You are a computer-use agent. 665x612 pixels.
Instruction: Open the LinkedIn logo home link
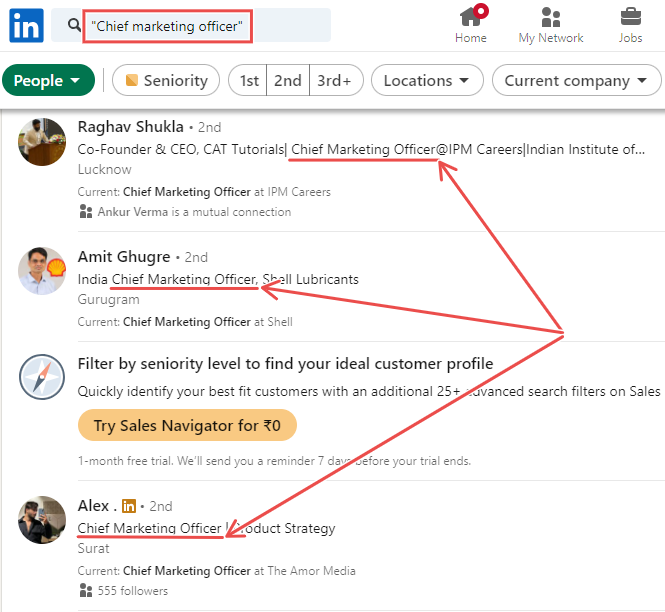click(26, 25)
